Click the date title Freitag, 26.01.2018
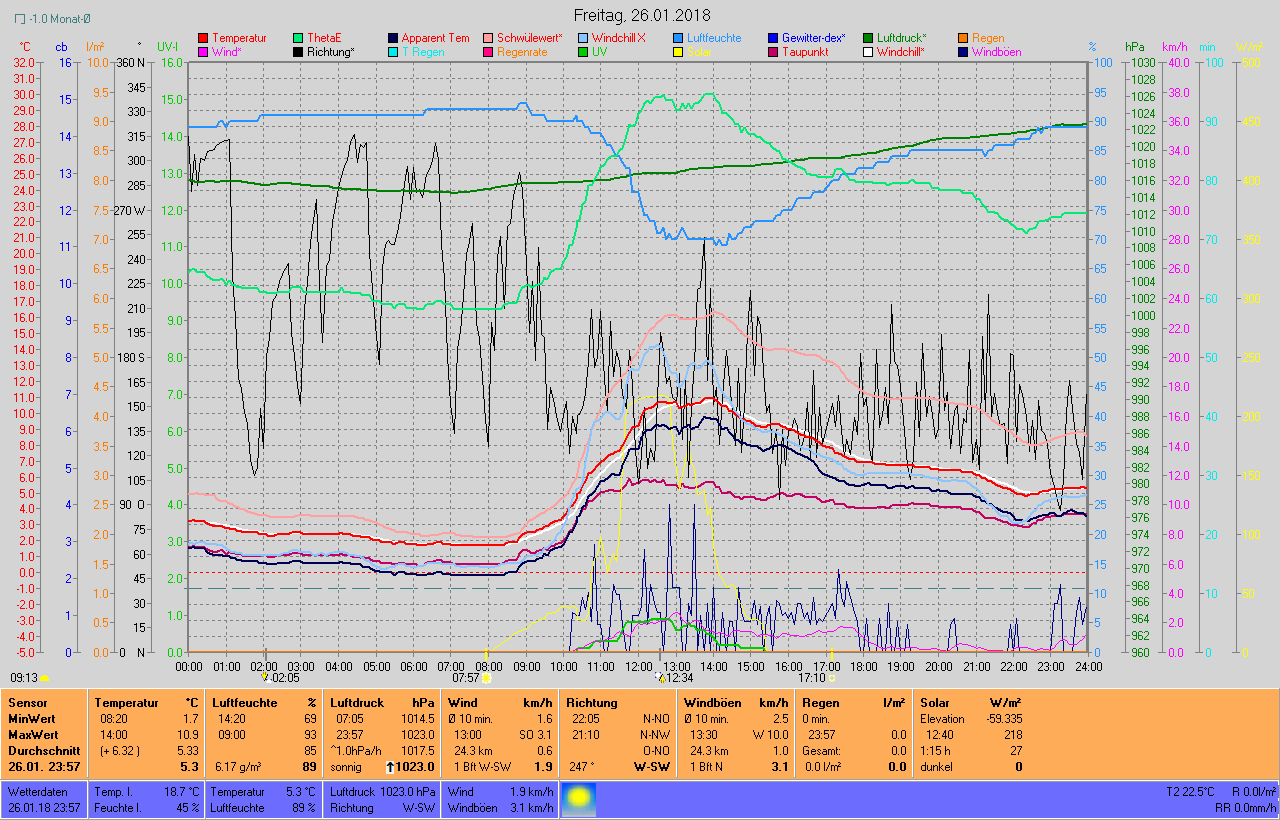Image resolution: width=1280 pixels, height=820 pixels. coord(641,15)
